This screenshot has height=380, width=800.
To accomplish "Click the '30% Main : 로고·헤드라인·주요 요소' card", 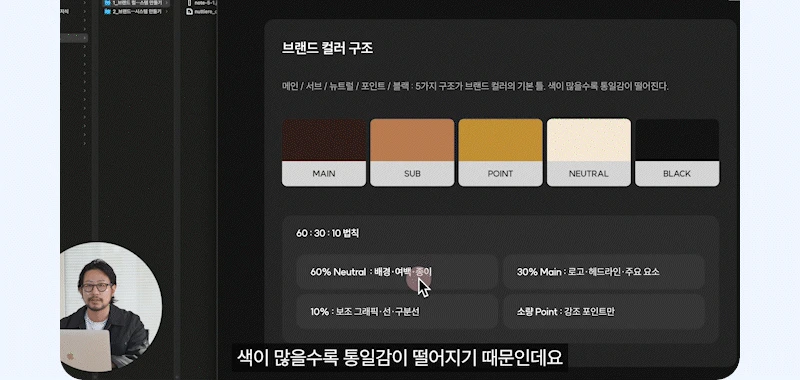I will pyautogui.click(x=604, y=272).
